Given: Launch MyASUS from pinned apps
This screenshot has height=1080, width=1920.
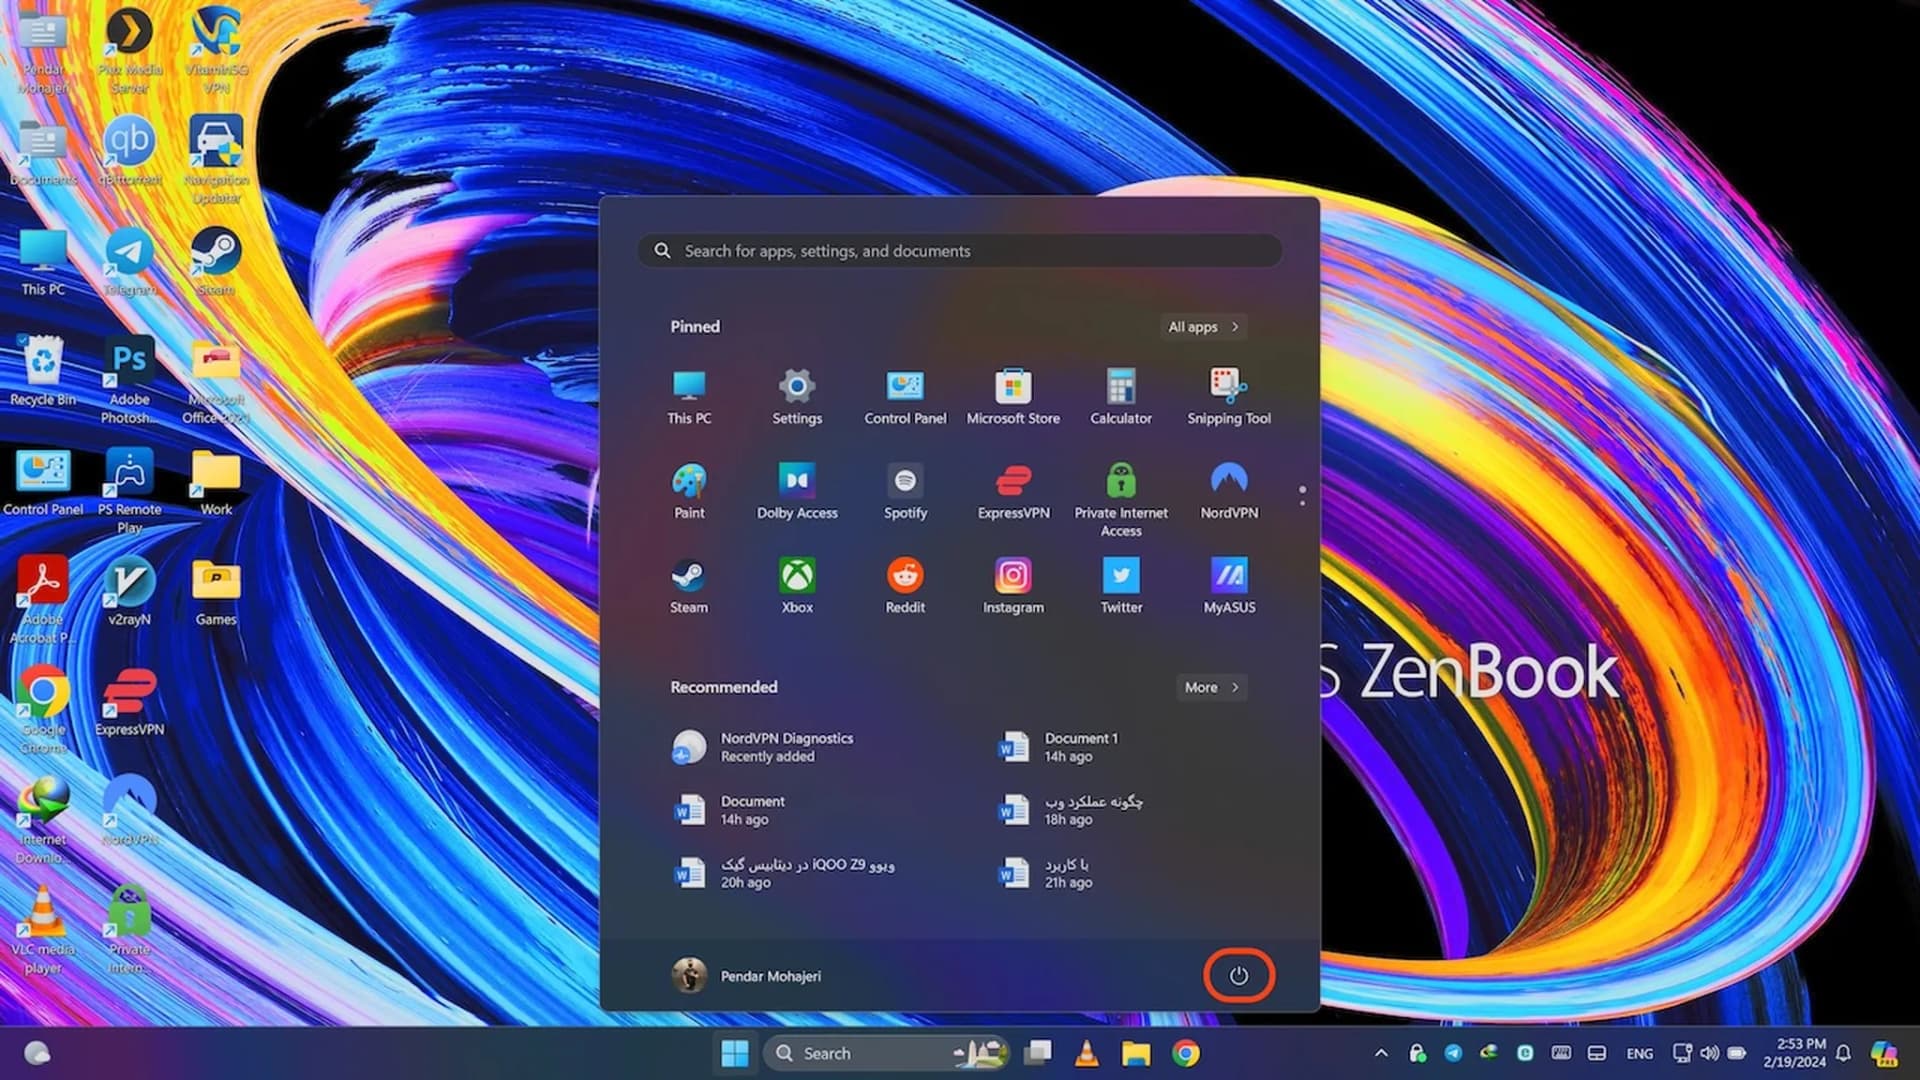Looking at the screenshot, I should pyautogui.click(x=1228, y=586).
